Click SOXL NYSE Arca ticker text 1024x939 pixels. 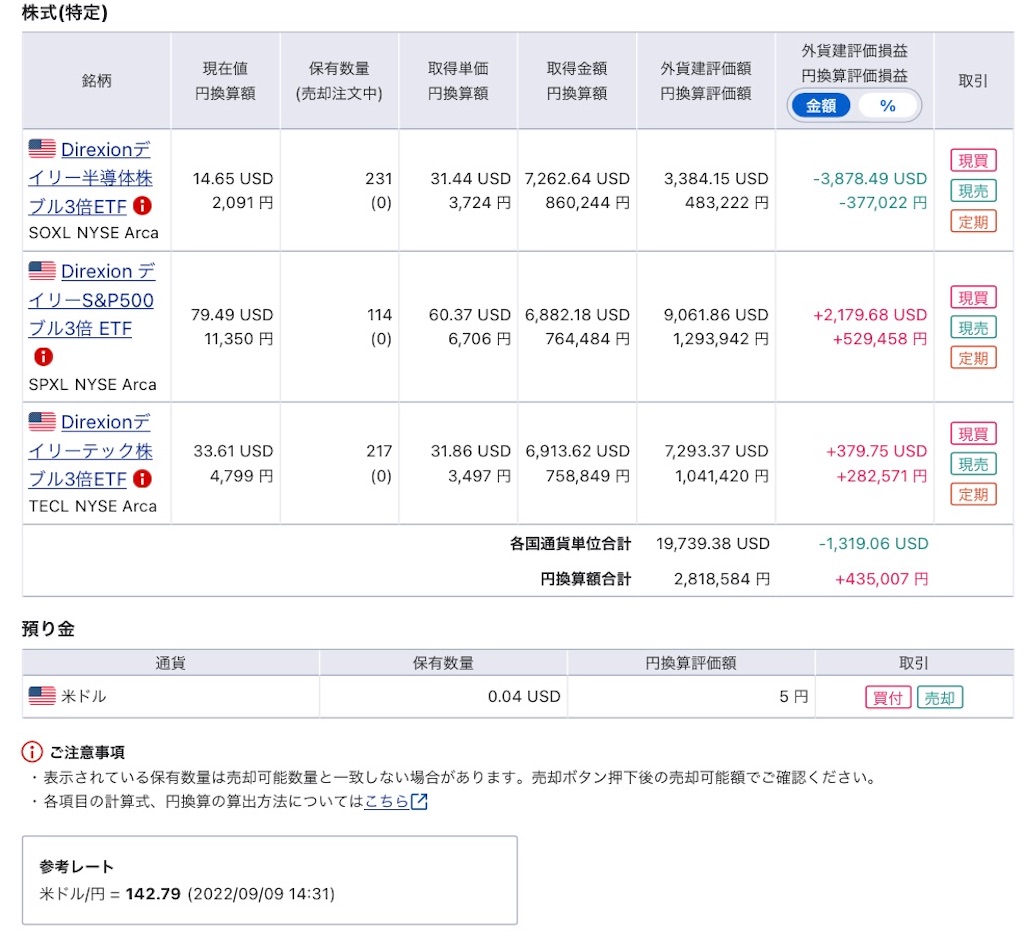[x=93, y=232]
